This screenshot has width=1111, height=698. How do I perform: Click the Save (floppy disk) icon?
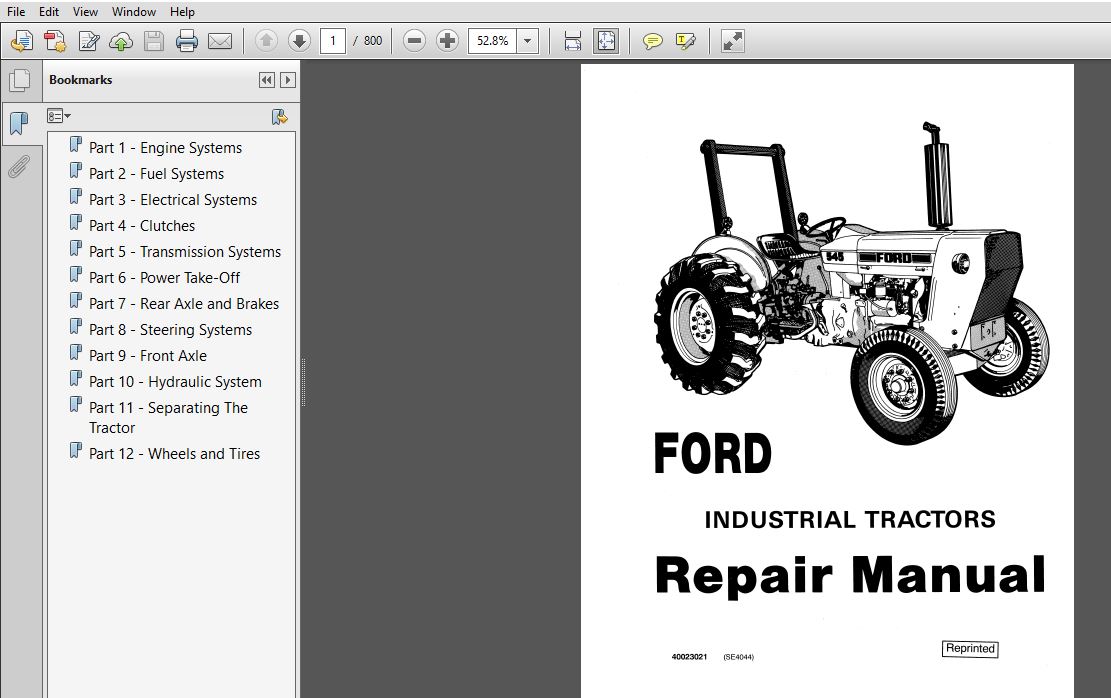(154, 41)
